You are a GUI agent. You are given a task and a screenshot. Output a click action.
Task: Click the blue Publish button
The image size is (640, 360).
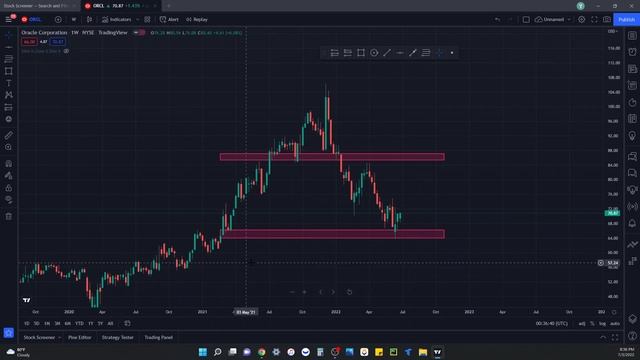[x=627, y=19]
